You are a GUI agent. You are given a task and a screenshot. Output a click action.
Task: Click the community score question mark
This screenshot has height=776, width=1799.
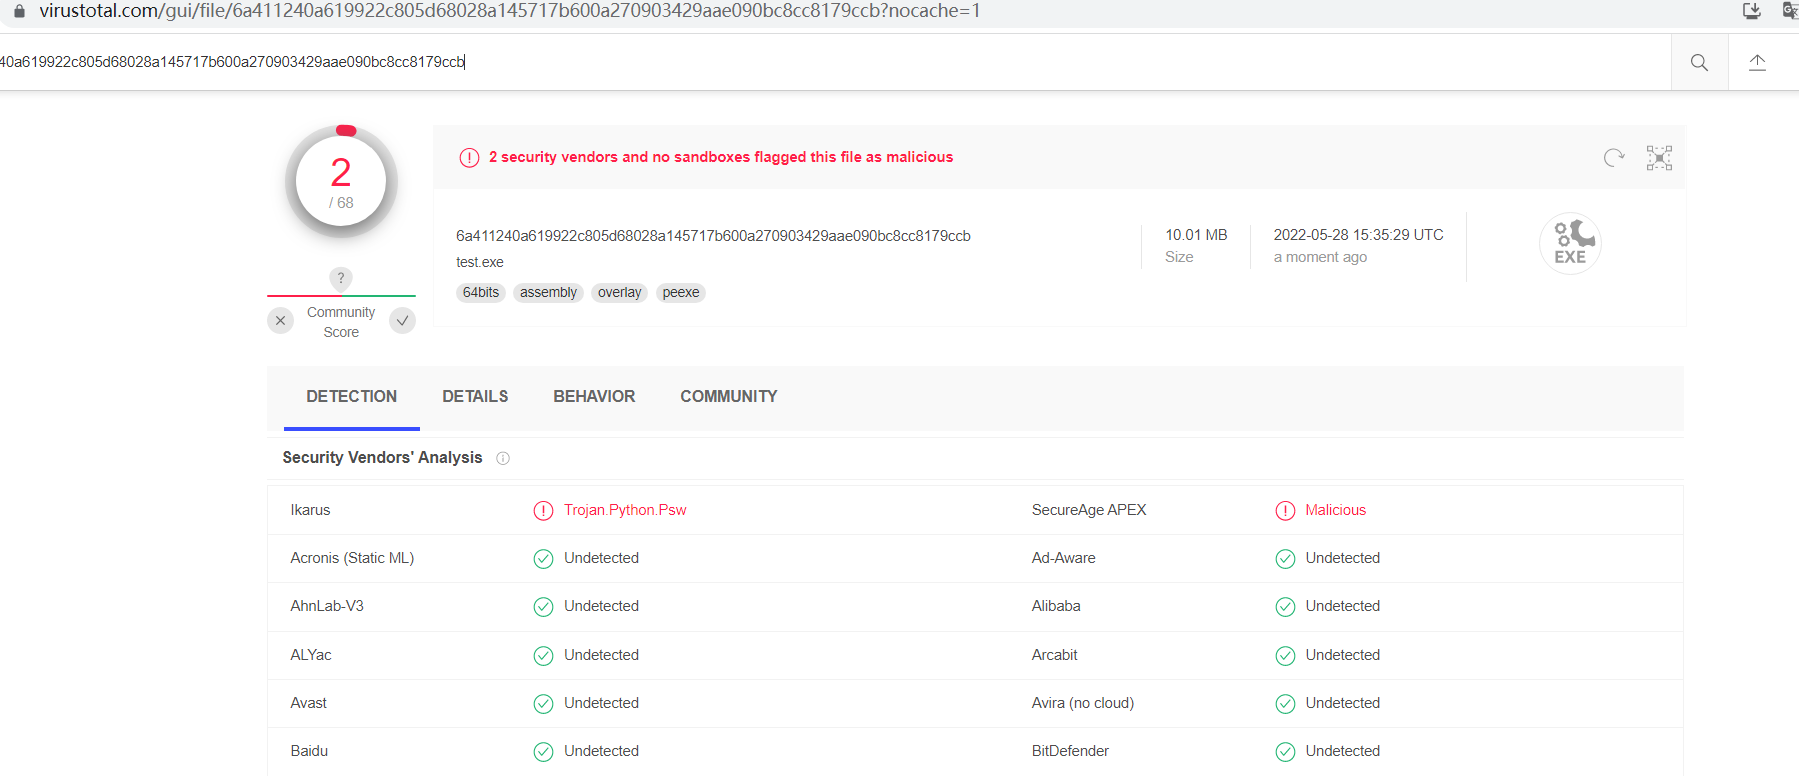pos(341,278)
